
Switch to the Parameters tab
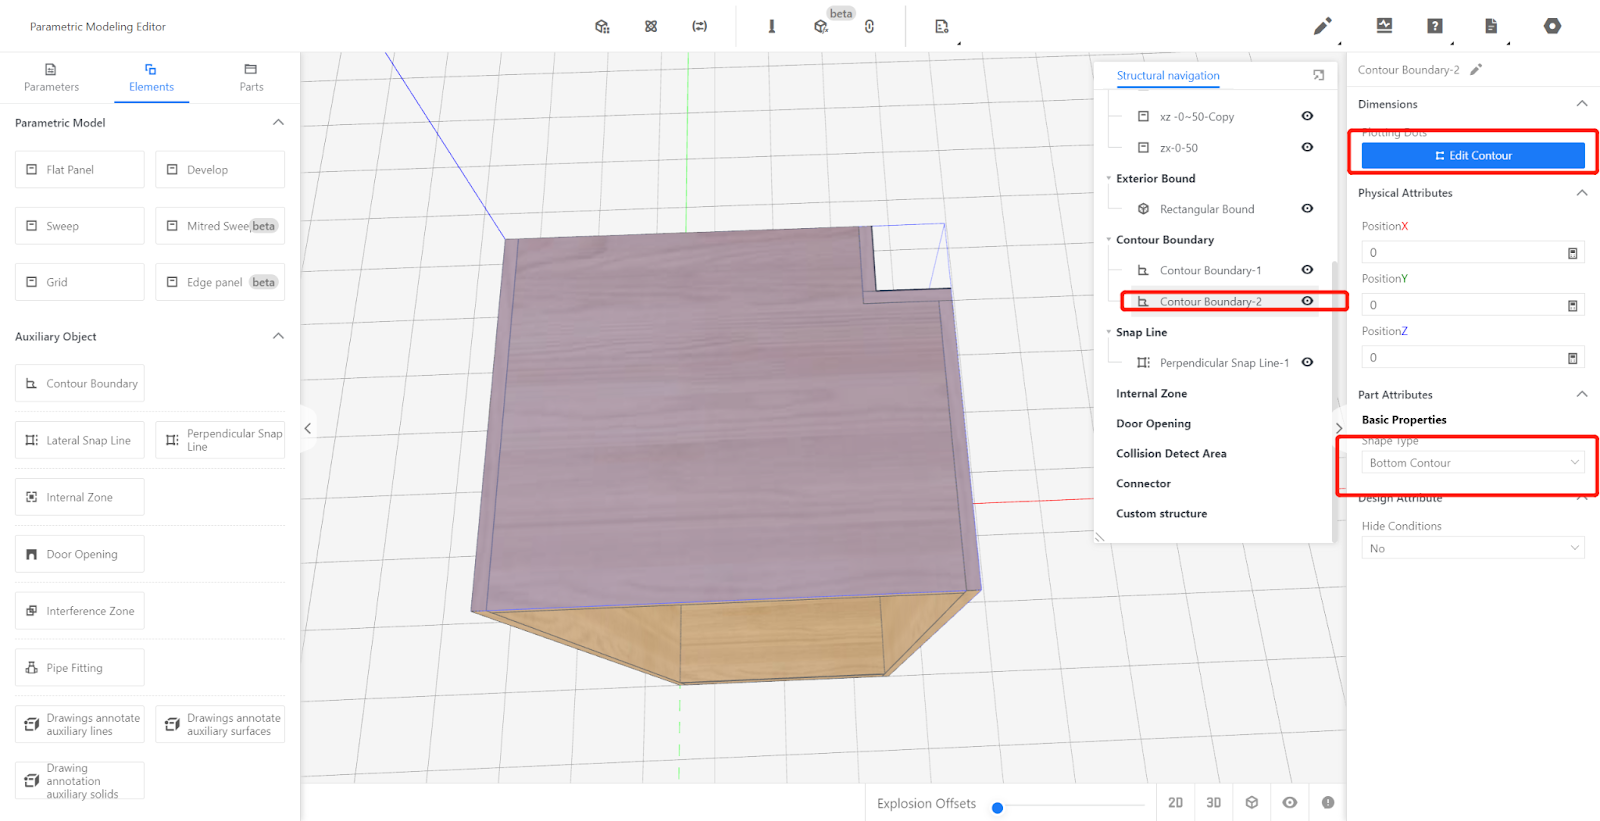[51, 78]
